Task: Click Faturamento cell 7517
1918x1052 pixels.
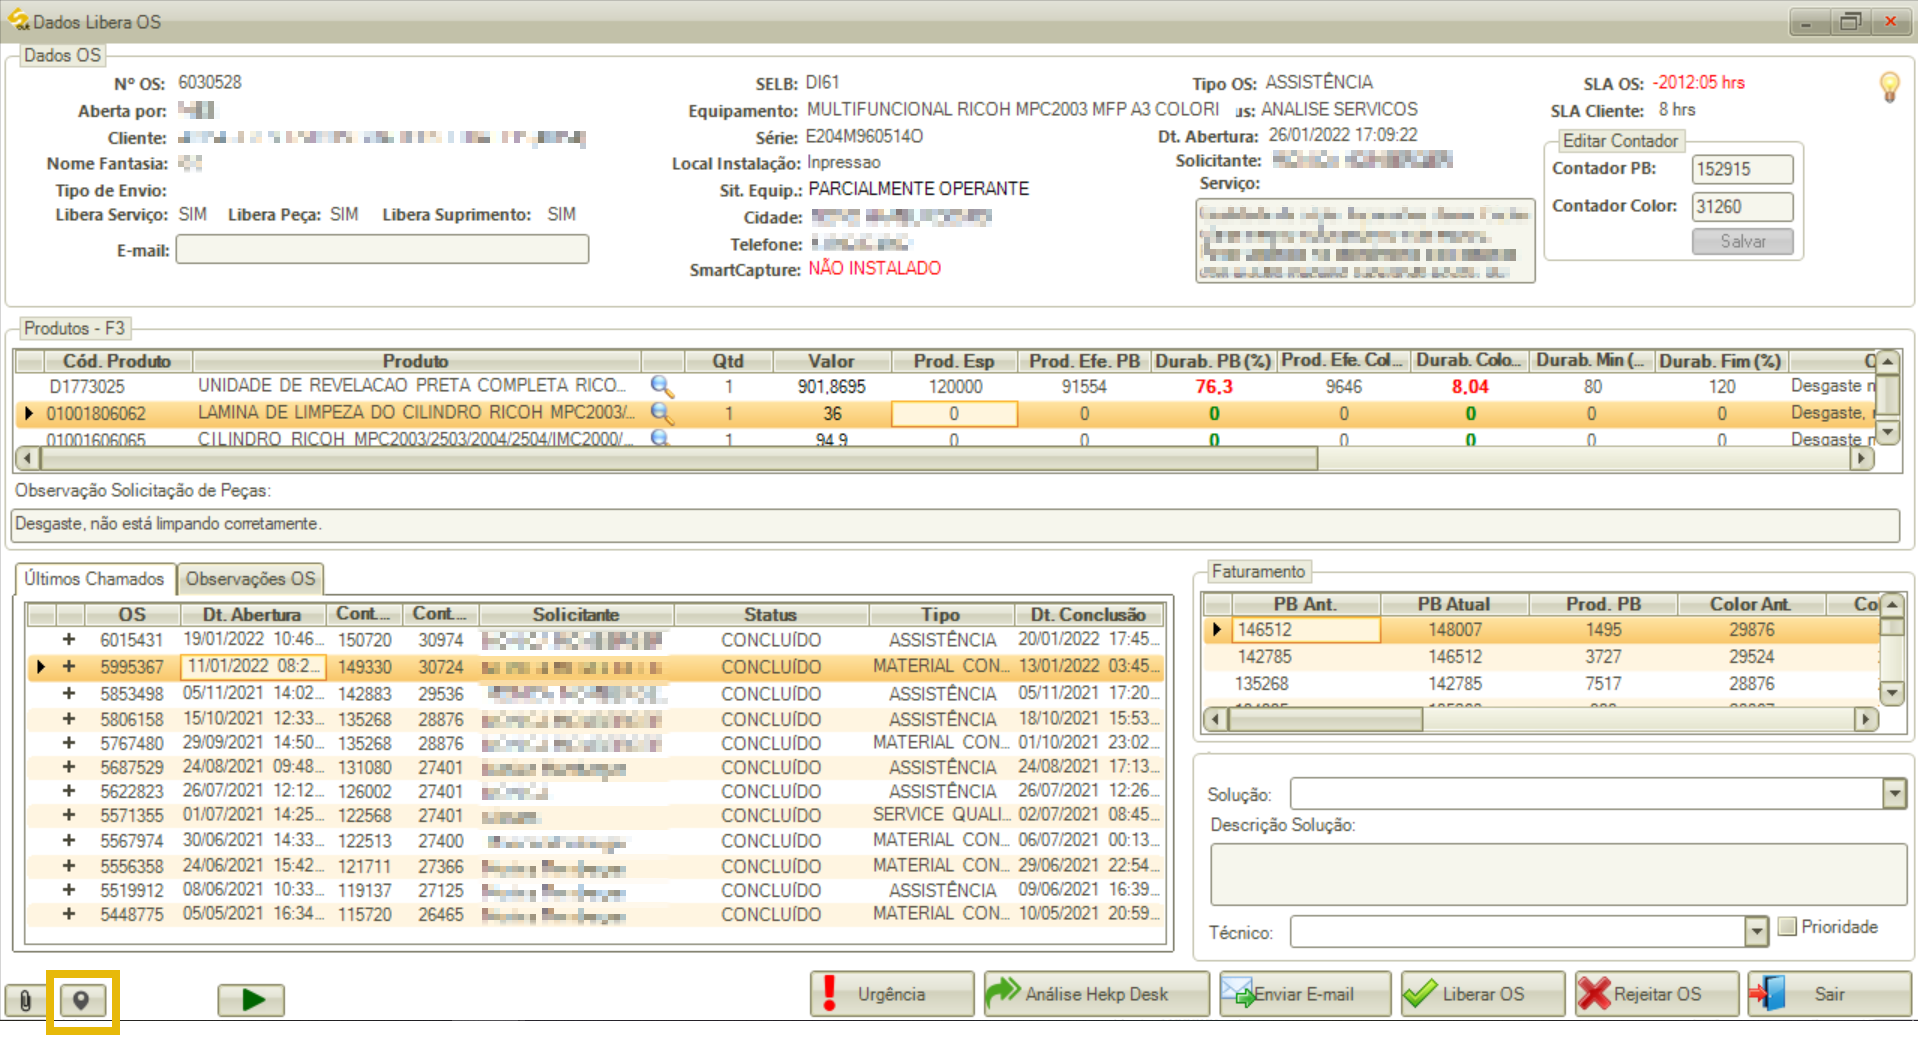Action: (x=1603, y=684)
